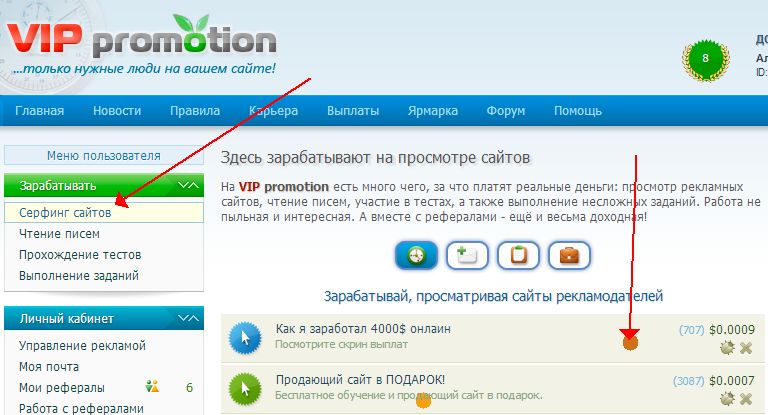
Task: Open the clipboard tests icon button
Action: 518,255
